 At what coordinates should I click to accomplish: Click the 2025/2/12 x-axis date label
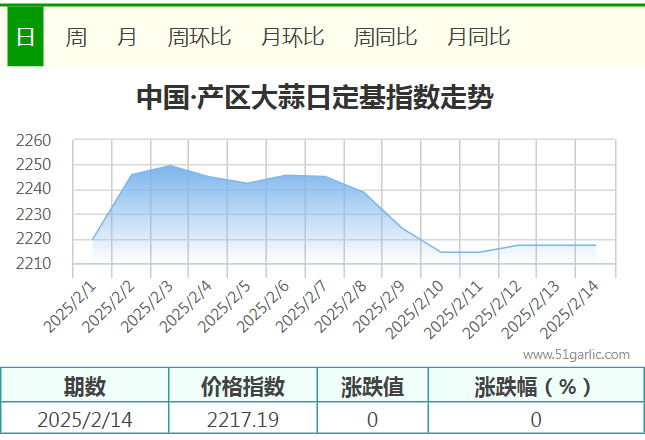click(492, 310)
